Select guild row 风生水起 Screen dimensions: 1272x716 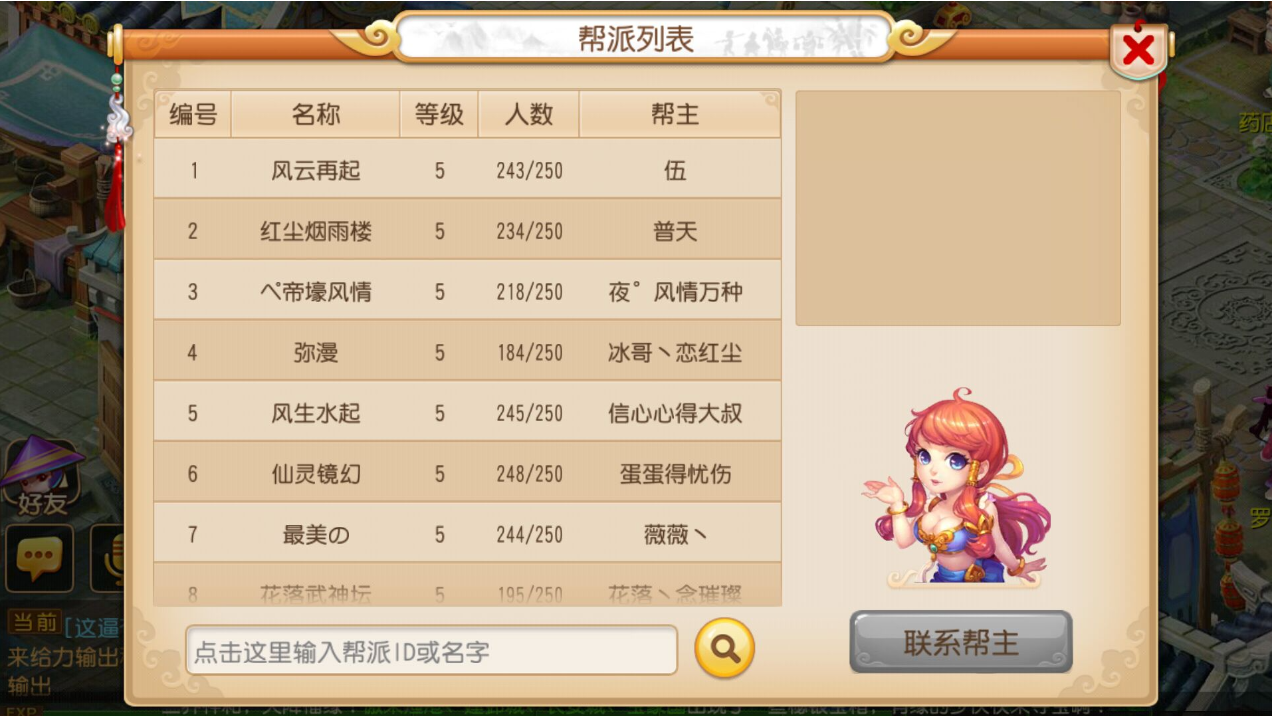pos(467,412)
